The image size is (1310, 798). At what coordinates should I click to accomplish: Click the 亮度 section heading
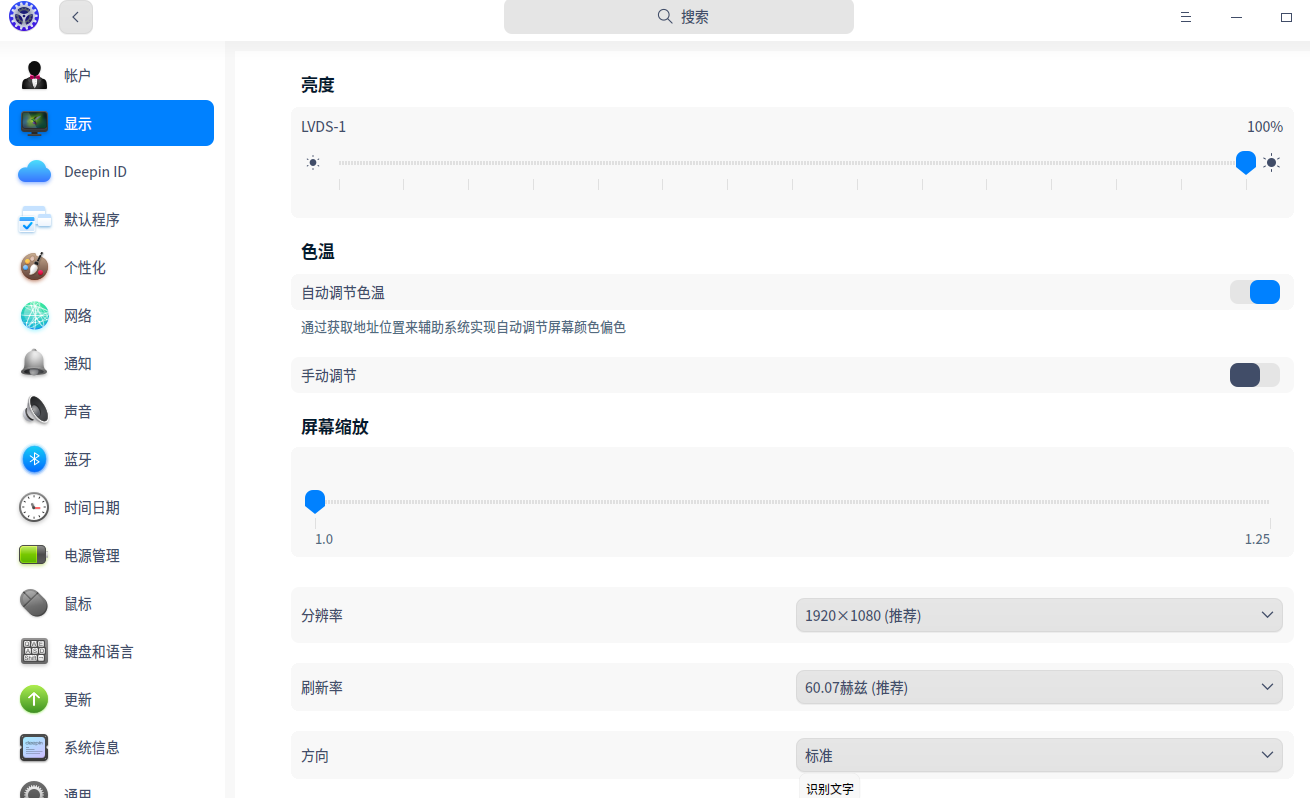pos(318,85)
